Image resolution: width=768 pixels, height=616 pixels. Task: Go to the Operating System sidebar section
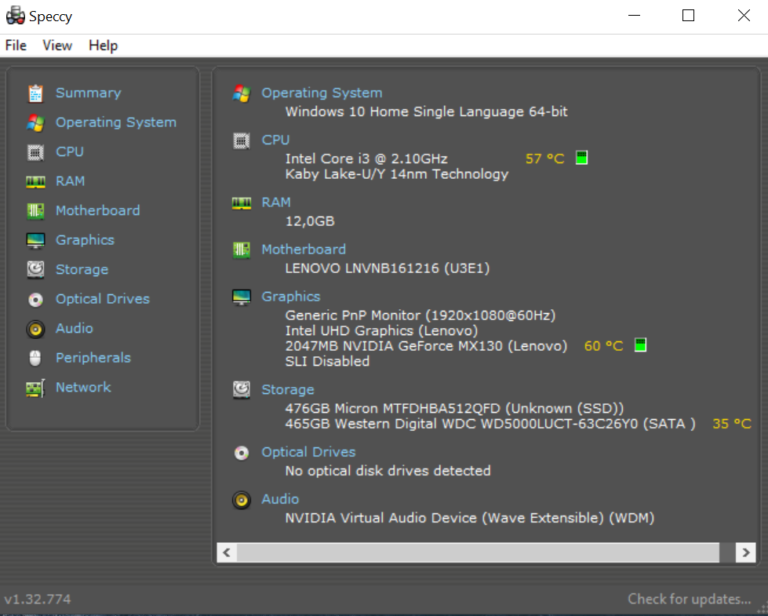point(116,122)
